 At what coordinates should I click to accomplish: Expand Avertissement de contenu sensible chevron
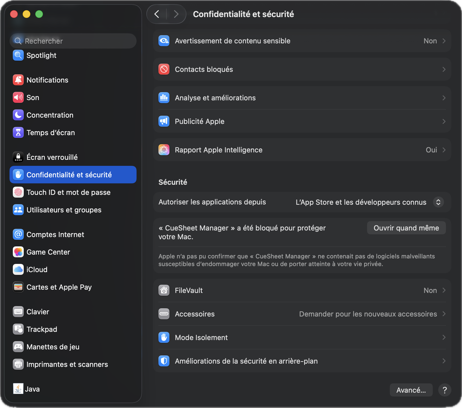[x=444, y=41]
